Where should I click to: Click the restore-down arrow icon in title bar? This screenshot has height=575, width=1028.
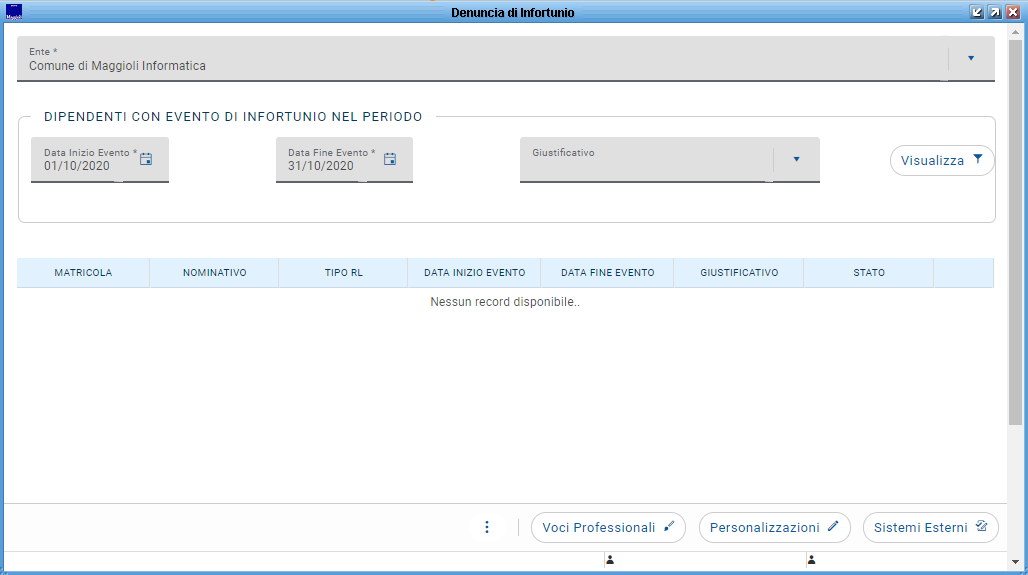click(977, 12)
